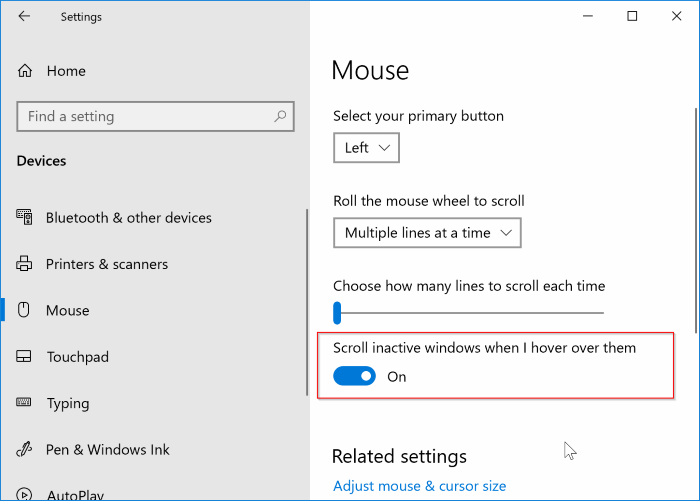Expand the Multiple lines at a time dropdown
Viewport: 700px width, 501px height.
427,233
